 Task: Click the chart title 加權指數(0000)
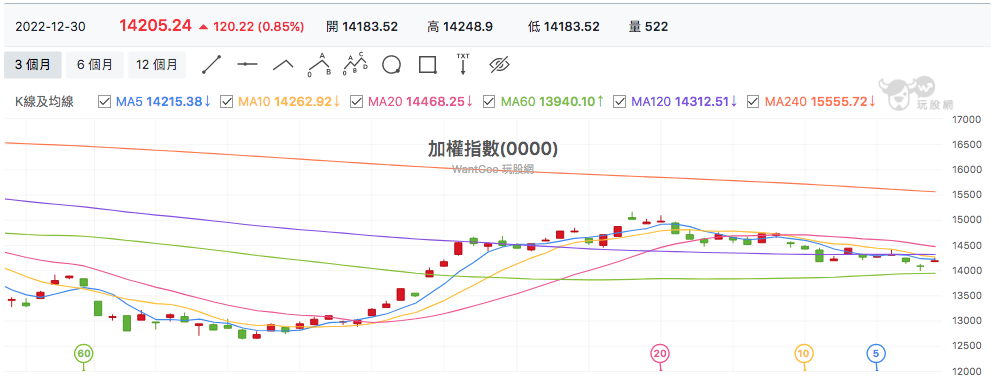[x=493, y=148]
